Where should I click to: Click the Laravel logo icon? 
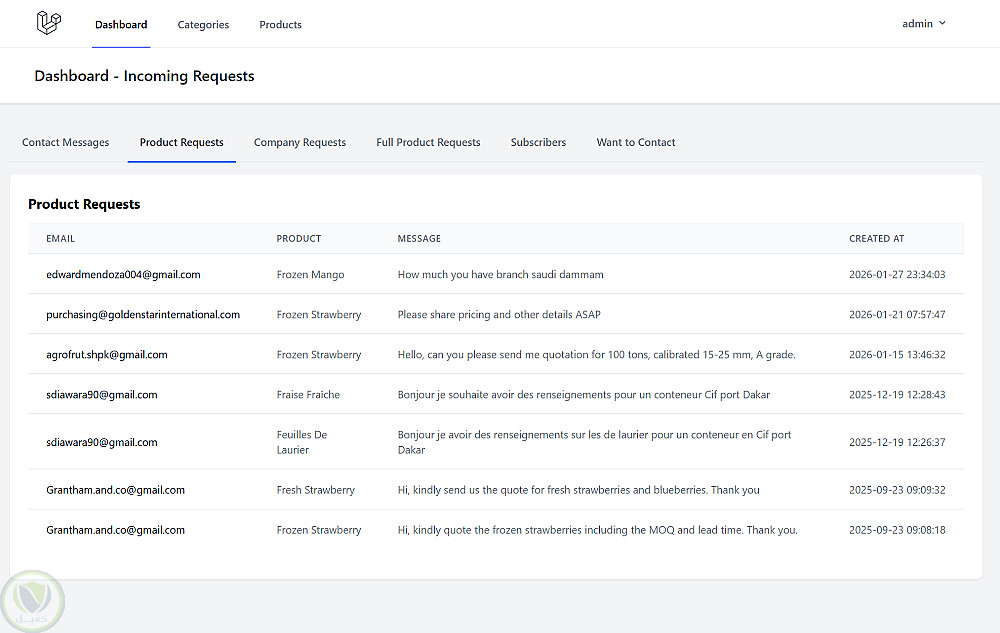pyautogui.click(x=48, y=23)
